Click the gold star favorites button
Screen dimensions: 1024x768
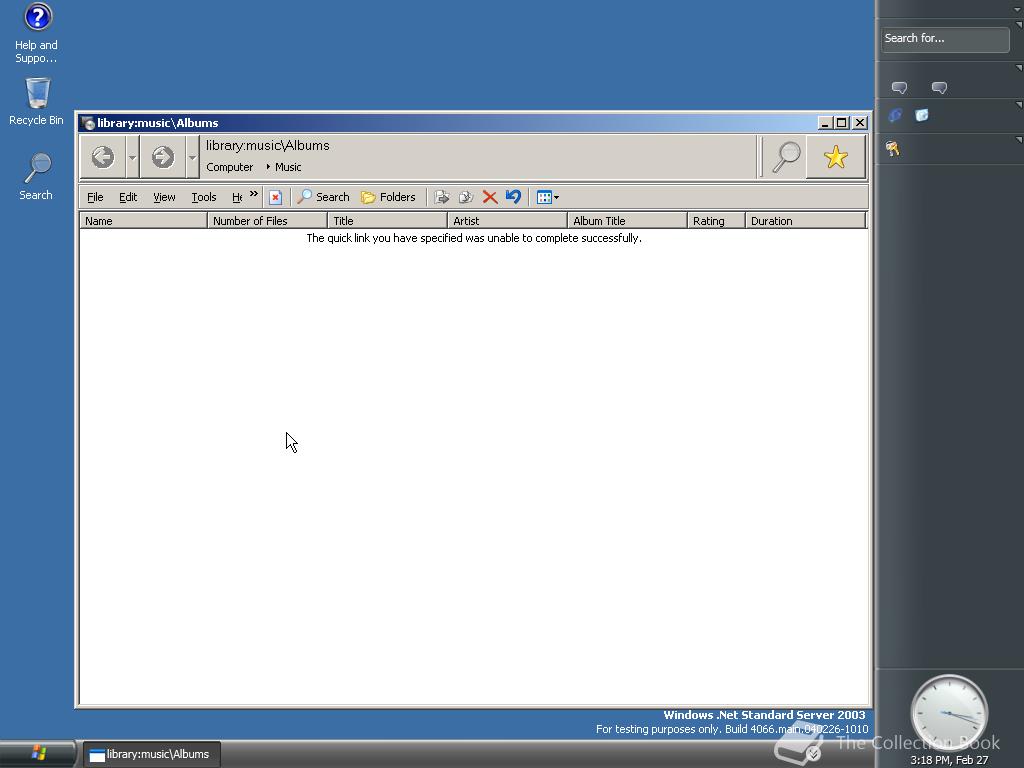coord(836,157)
